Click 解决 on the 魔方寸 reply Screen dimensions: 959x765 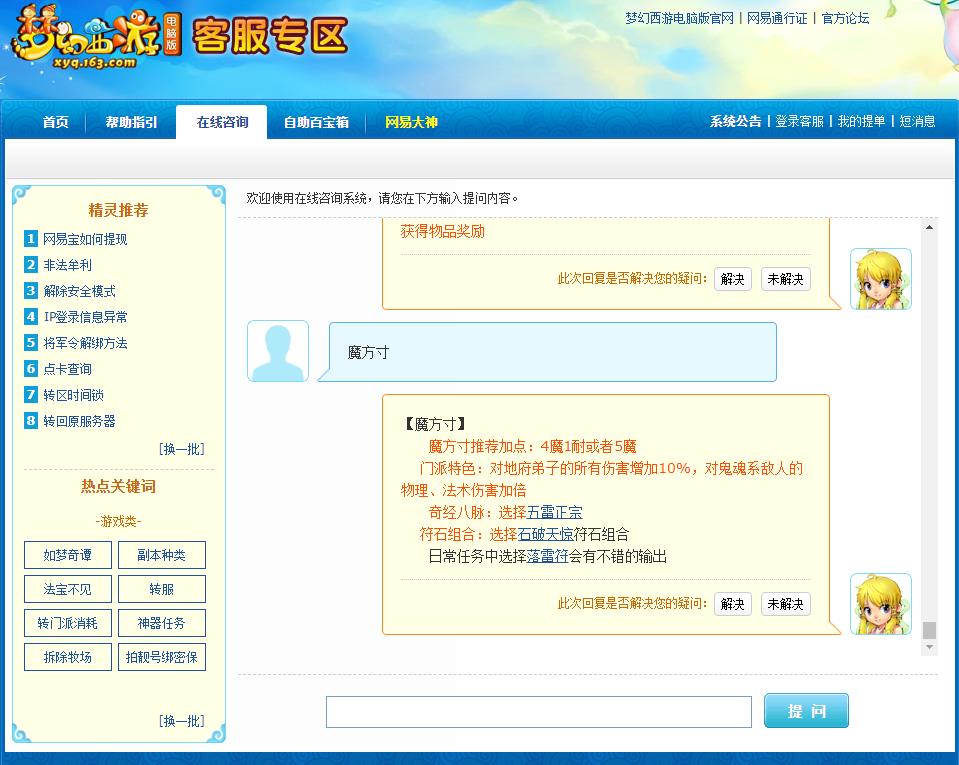coord(731,604)
